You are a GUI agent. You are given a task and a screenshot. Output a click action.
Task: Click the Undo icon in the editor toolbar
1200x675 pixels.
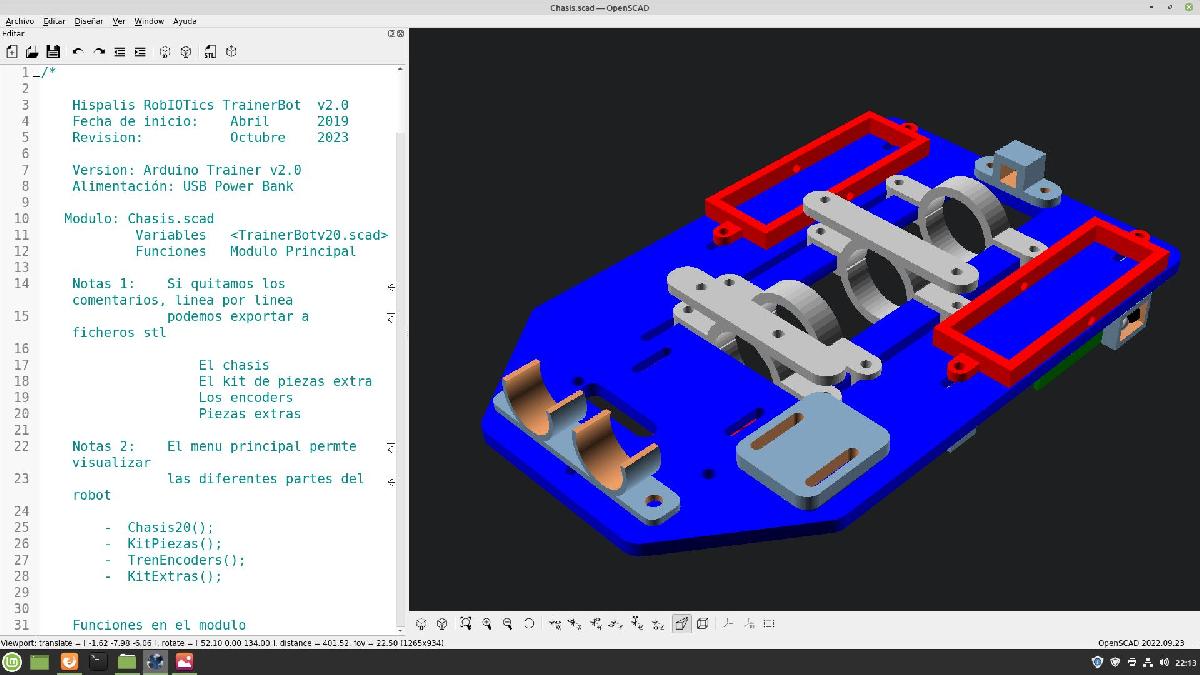[78, 52]
